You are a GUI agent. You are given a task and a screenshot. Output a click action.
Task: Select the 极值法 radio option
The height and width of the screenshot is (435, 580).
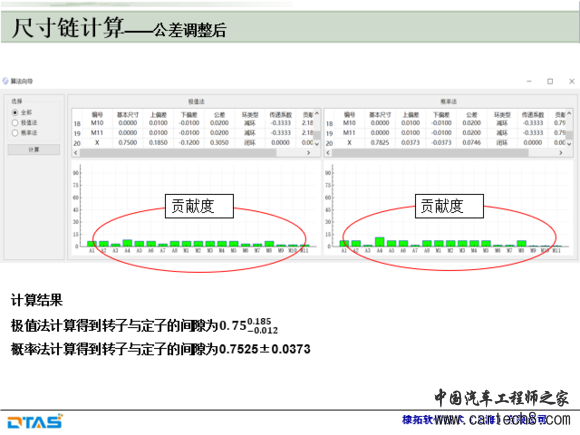pyautogui.click(x=15, y=123)
